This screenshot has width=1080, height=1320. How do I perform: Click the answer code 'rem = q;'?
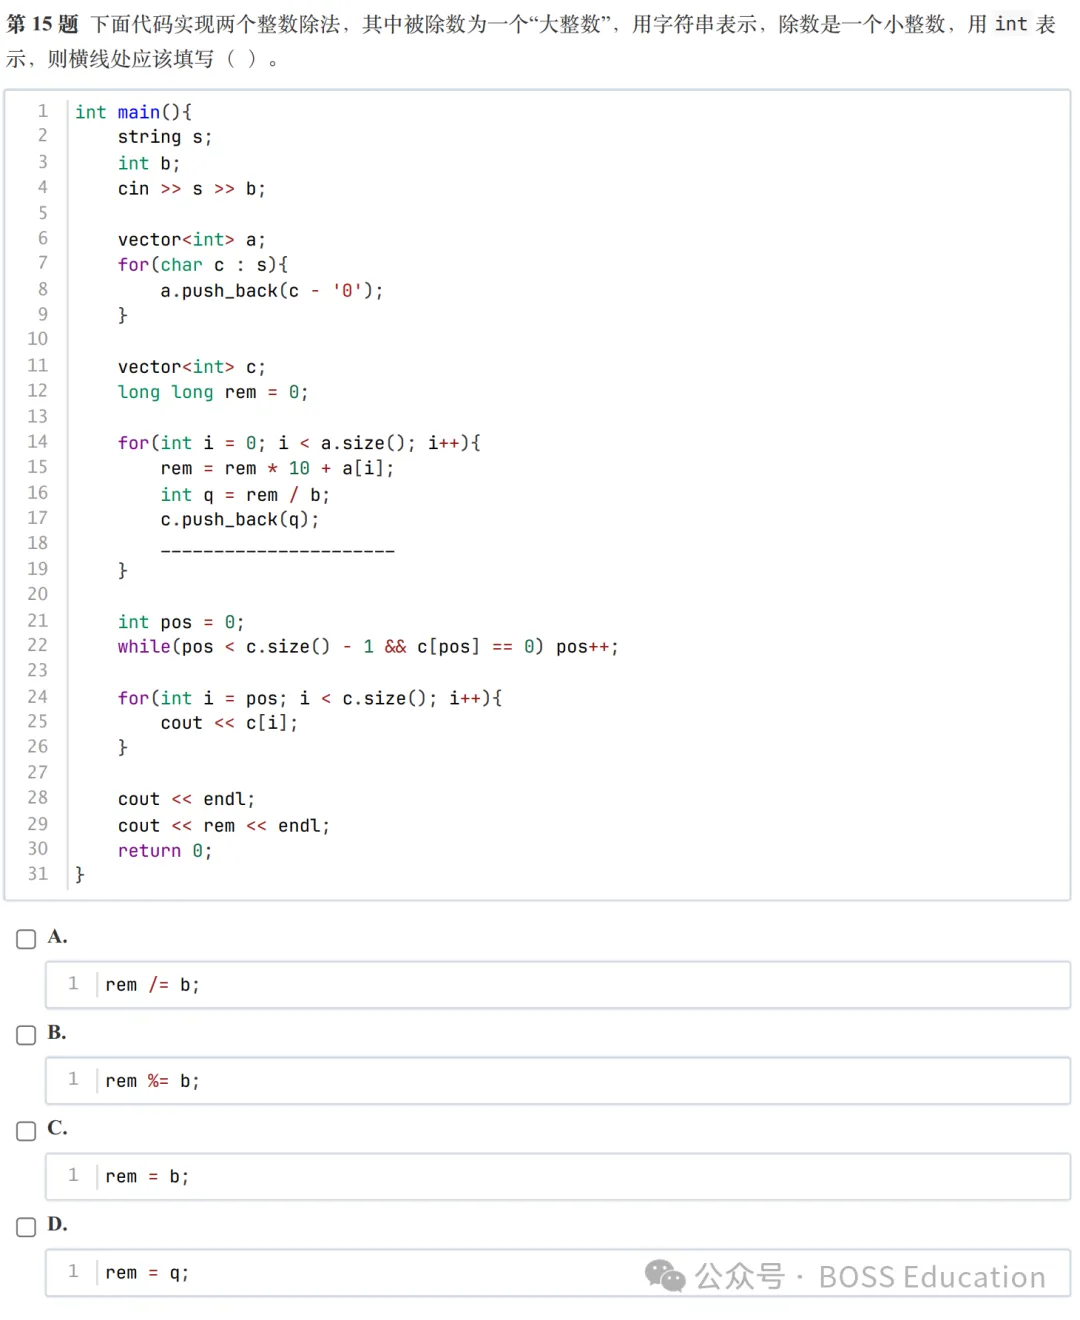pos(147,1273)
